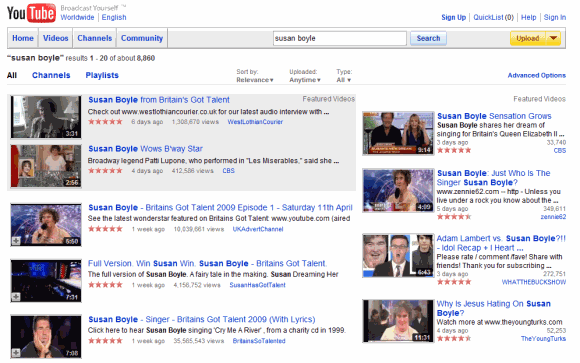580x363 pixels.
Task: Click the Sign Up link
Action: point(453,17)
